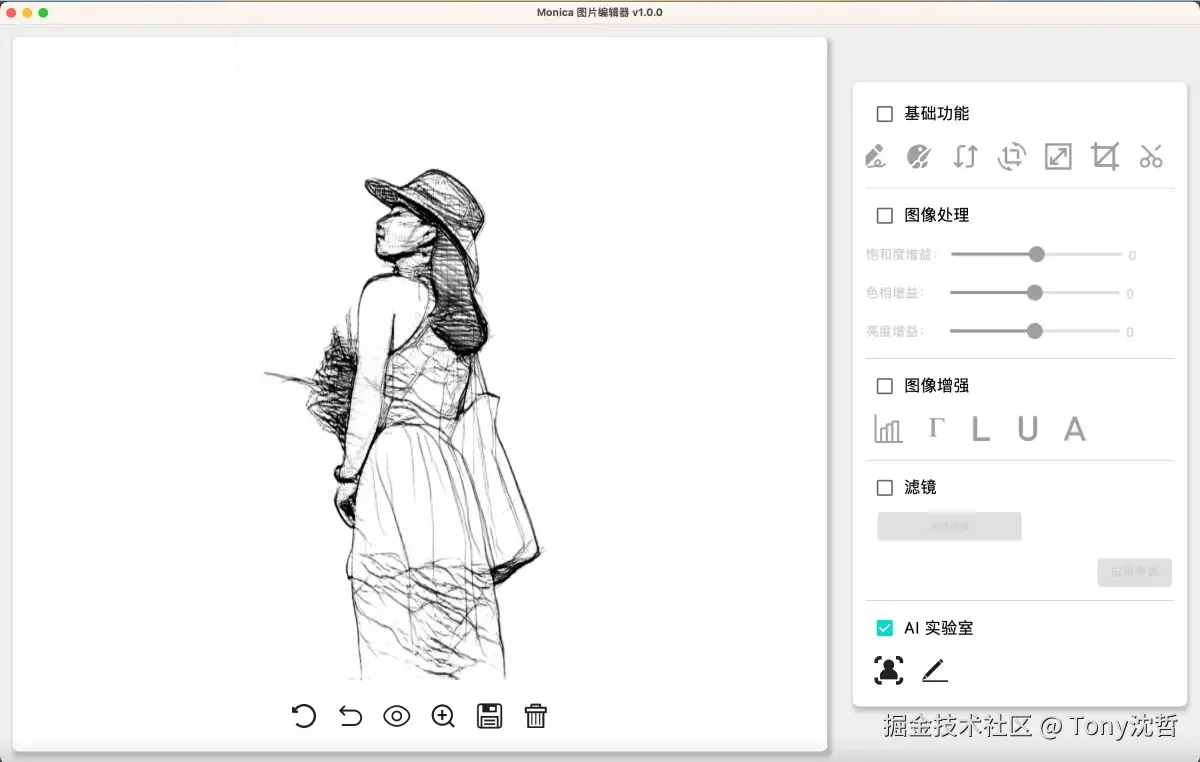This screenshot has width=1200, height=762.
Task: Click the AI 实验室 section label
Action: click(x=939, y=628)
